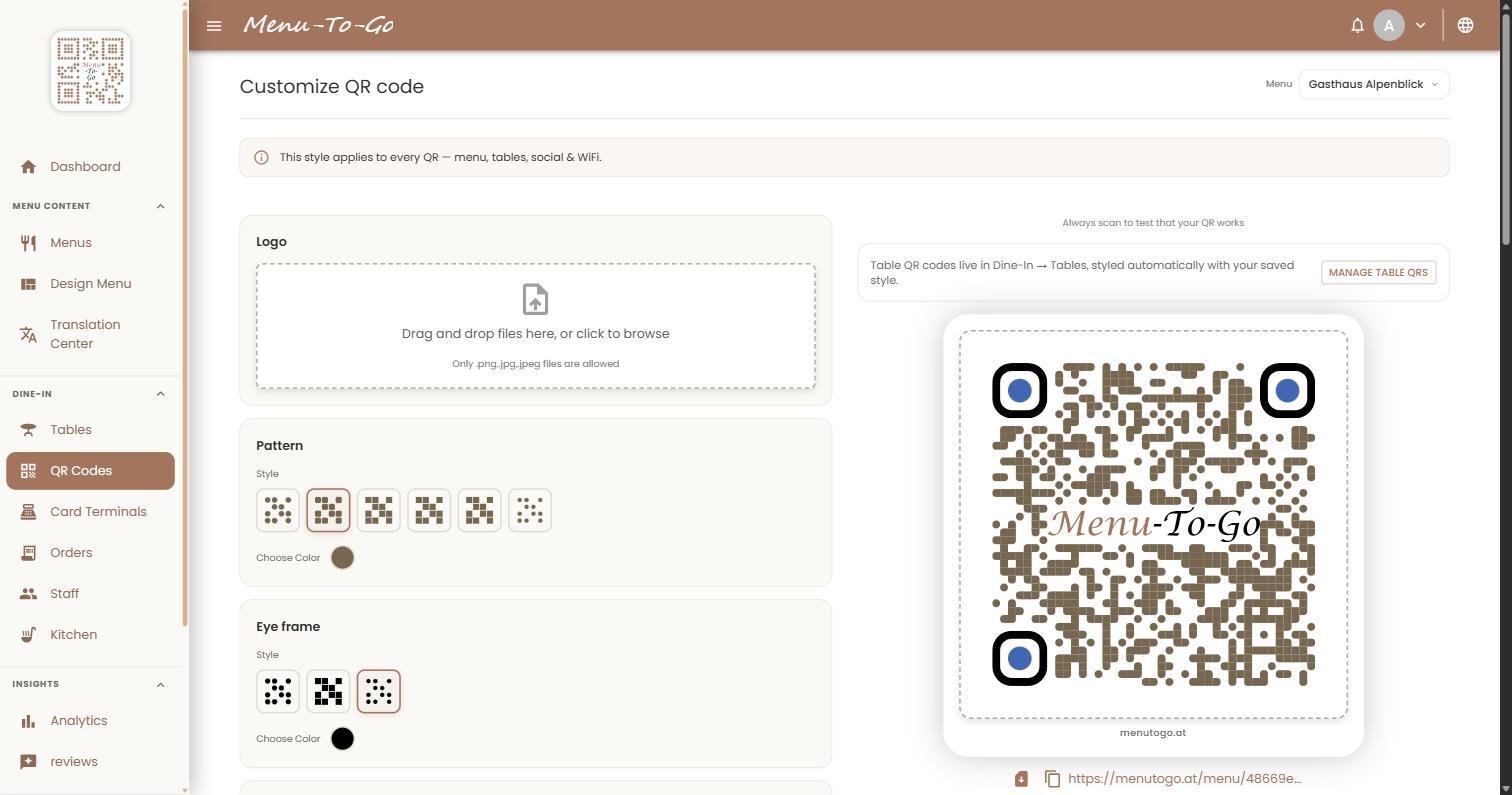This screenshot has width=1512, height=795.
Task: Select the second Eye frame style
Action: pos(328,691)
